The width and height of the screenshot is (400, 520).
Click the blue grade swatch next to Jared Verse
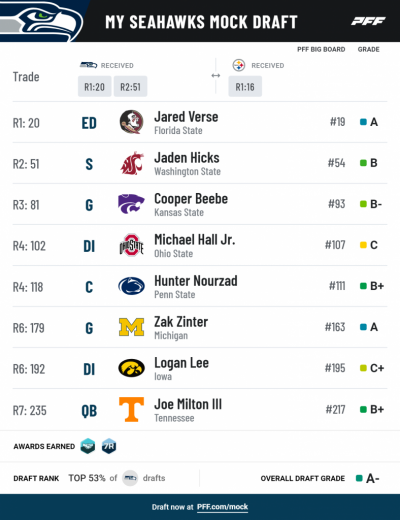click(x=363, y=122)
